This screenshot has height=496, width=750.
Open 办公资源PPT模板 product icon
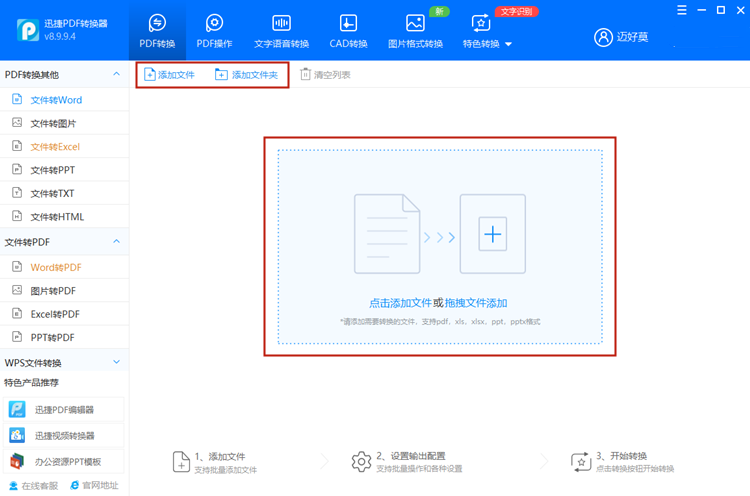[17, 461]
